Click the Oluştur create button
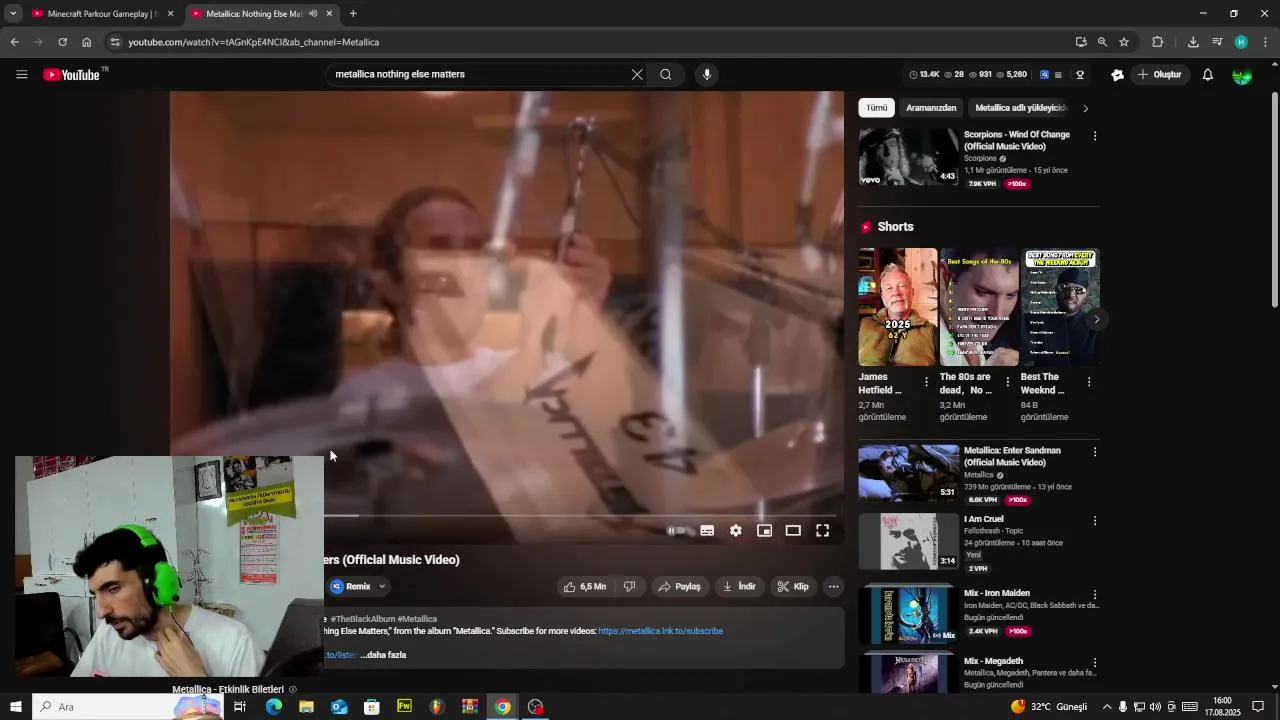The image size is (1280, 720). (1159, 75)
